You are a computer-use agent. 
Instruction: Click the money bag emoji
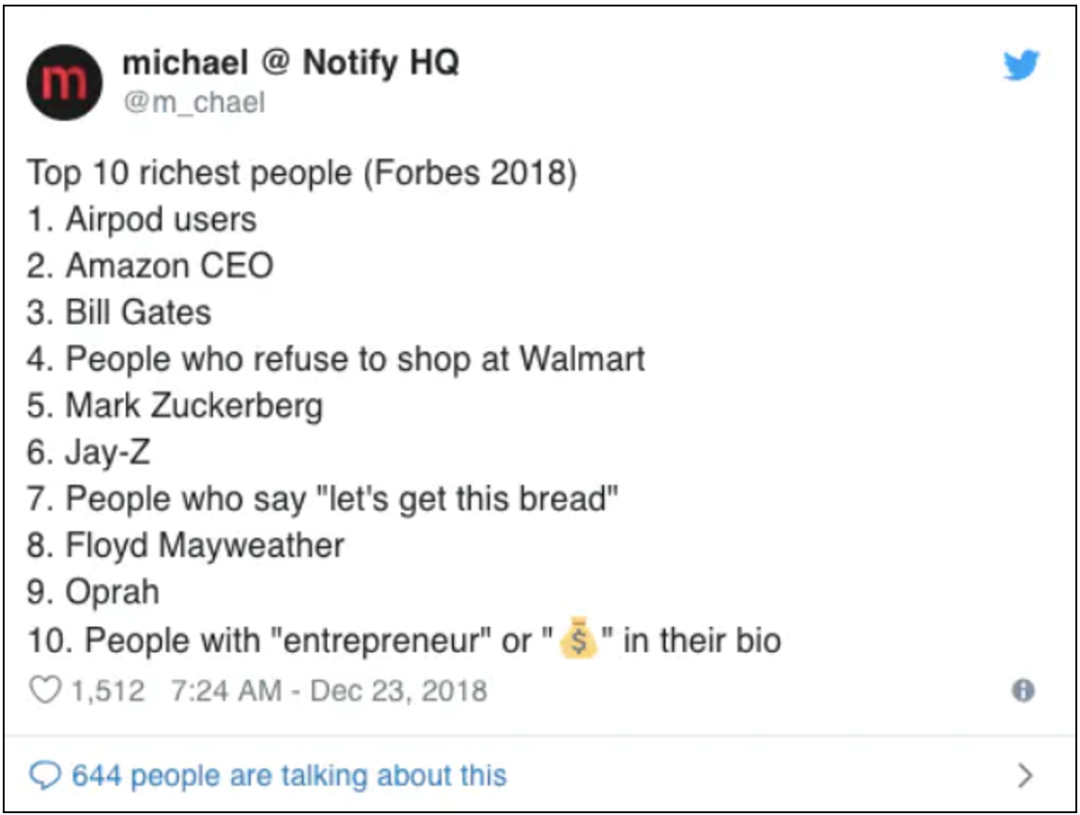click(578, 640)
